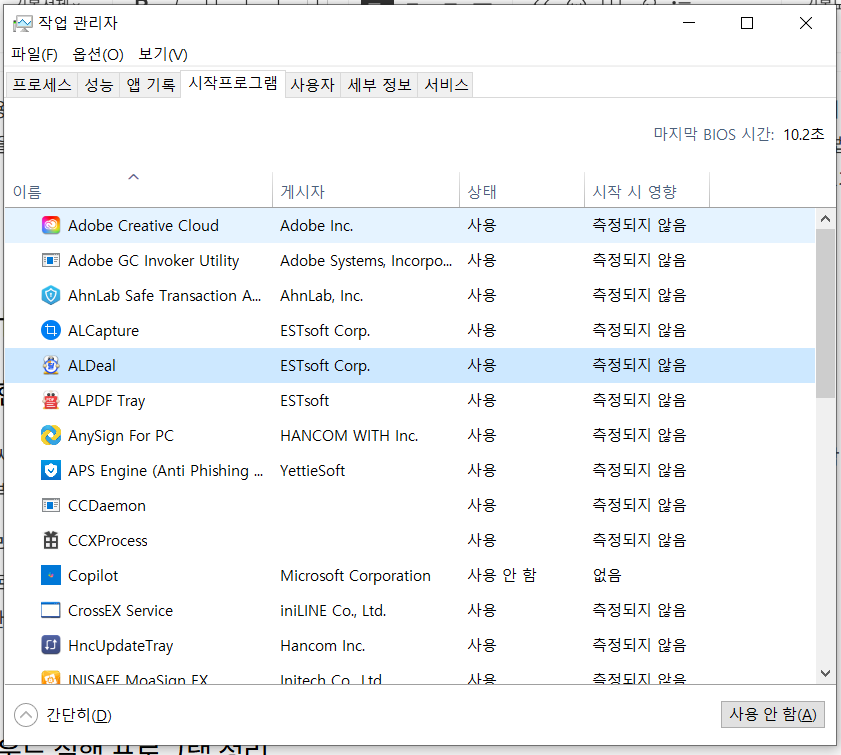The image size is (841, 755).
Task: Select the Copilot name
Action: [x=93, y=576]
